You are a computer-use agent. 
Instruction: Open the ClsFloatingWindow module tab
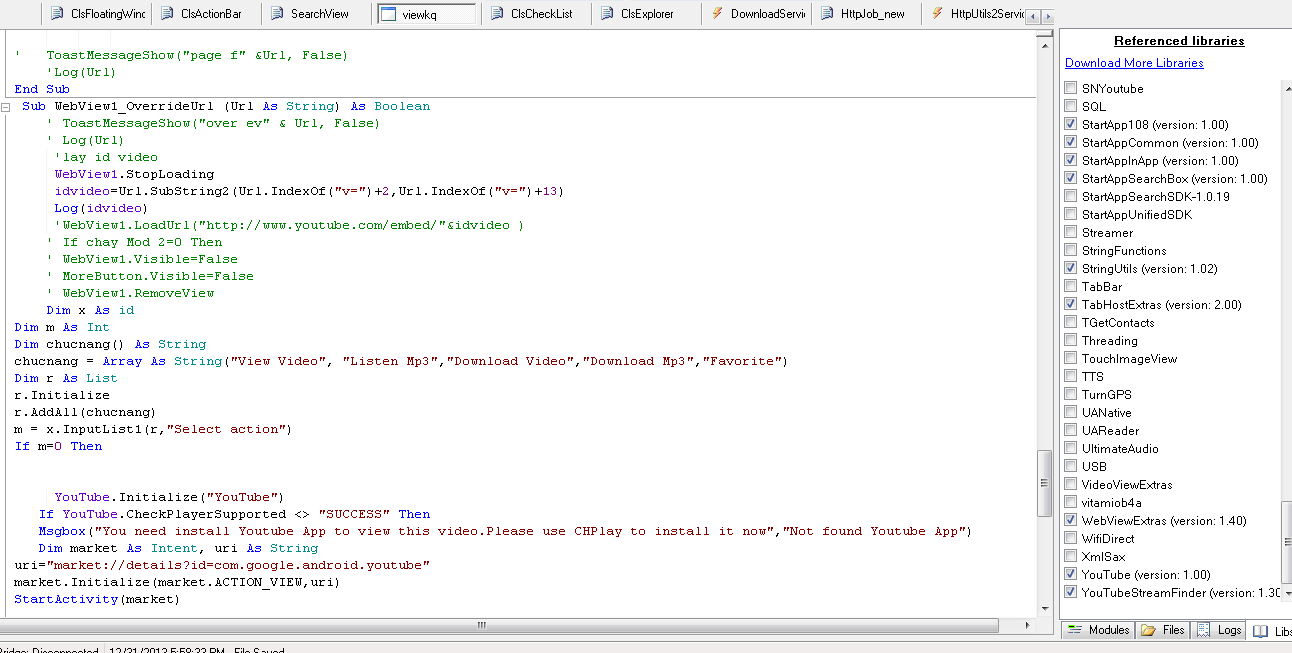pos(97,14)
